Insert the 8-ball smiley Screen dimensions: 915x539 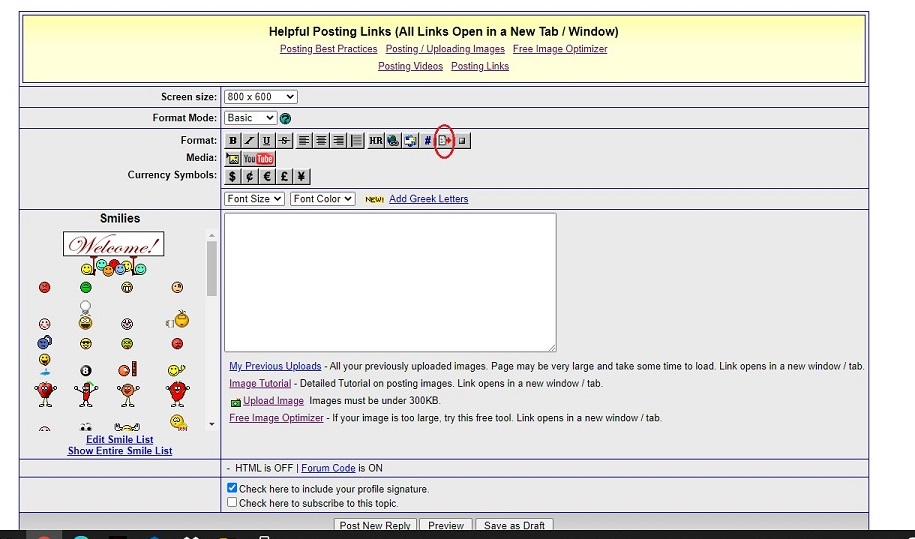coord(85,370)
